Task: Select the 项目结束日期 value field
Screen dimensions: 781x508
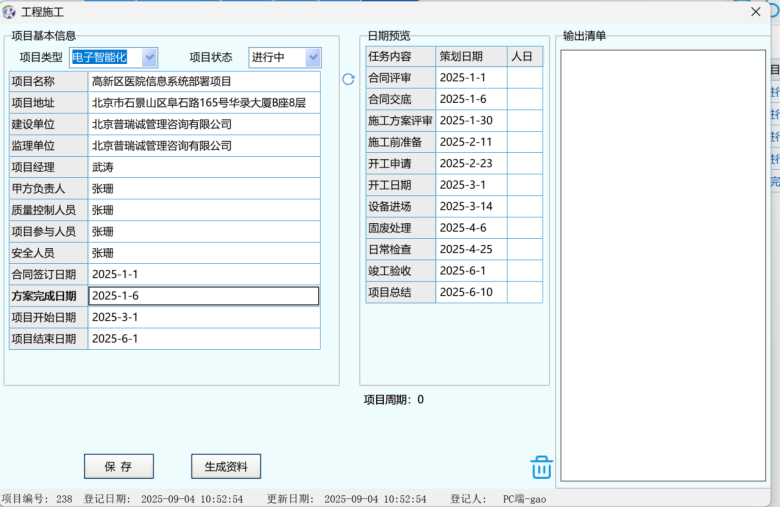Action: 204,339
